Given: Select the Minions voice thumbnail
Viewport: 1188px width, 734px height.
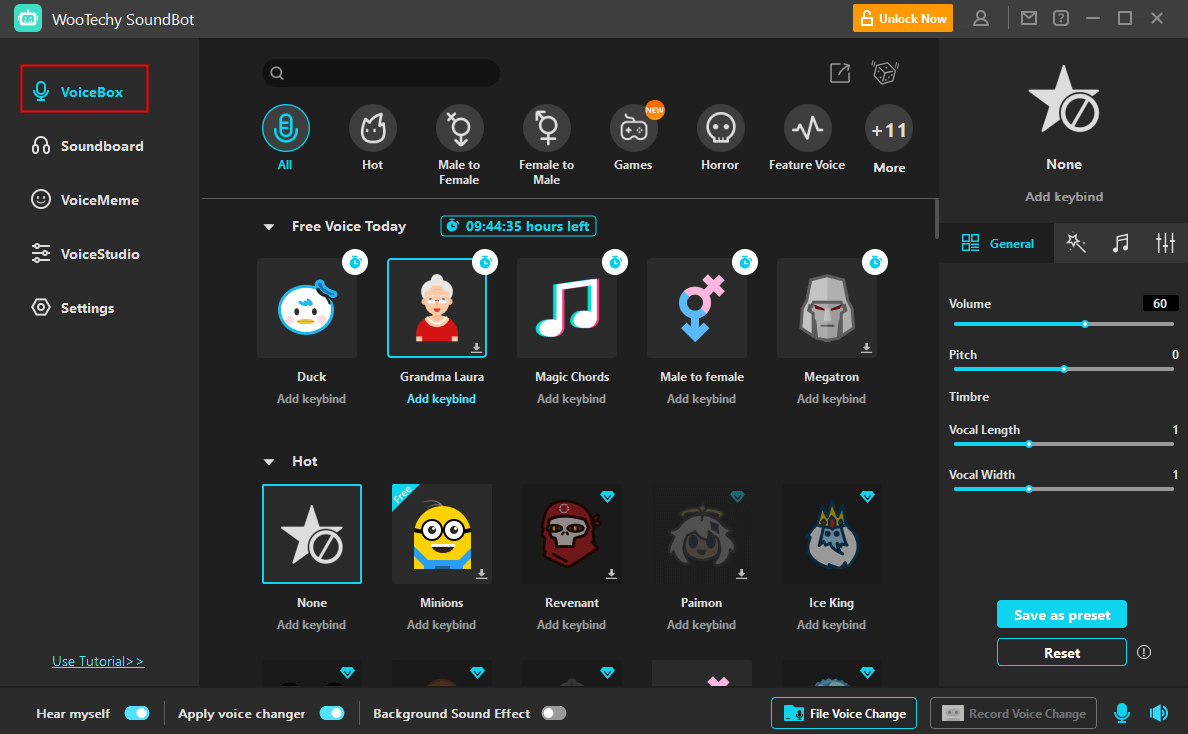Looking at the screenshot, I should tap(441, 534).
